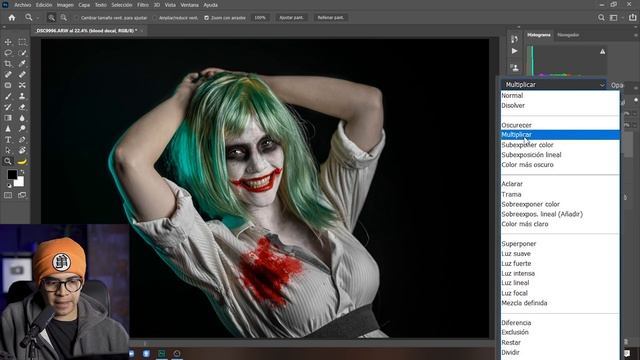
Task: Open the Zoom tool preset picker arrow
Action: coord(38,18)
